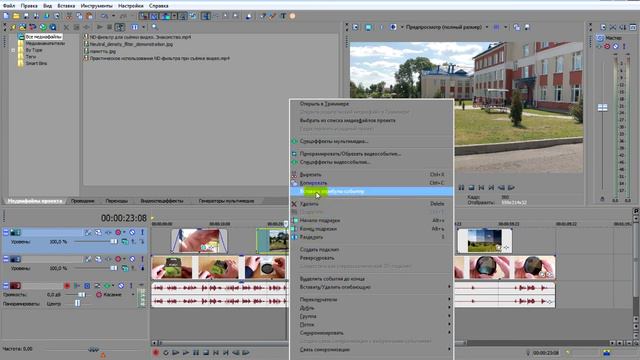Click the Open folder icon in toolbar

[16, 16]
